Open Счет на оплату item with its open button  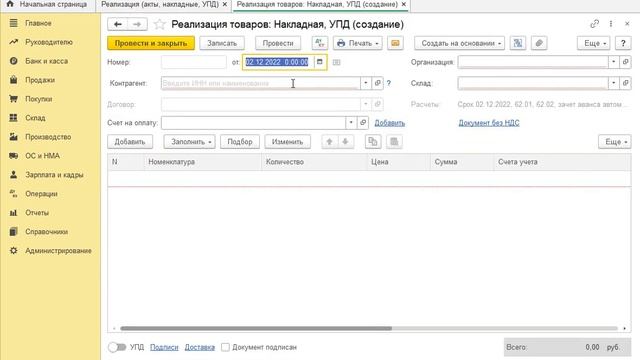[363, 122]
